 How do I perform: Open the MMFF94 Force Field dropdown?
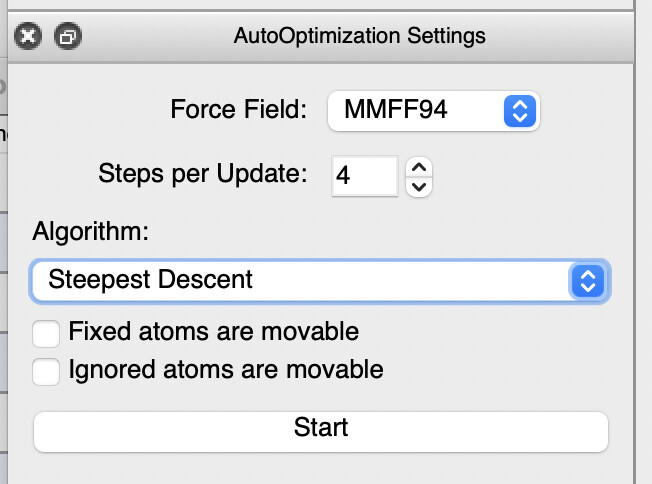(433, 110)
